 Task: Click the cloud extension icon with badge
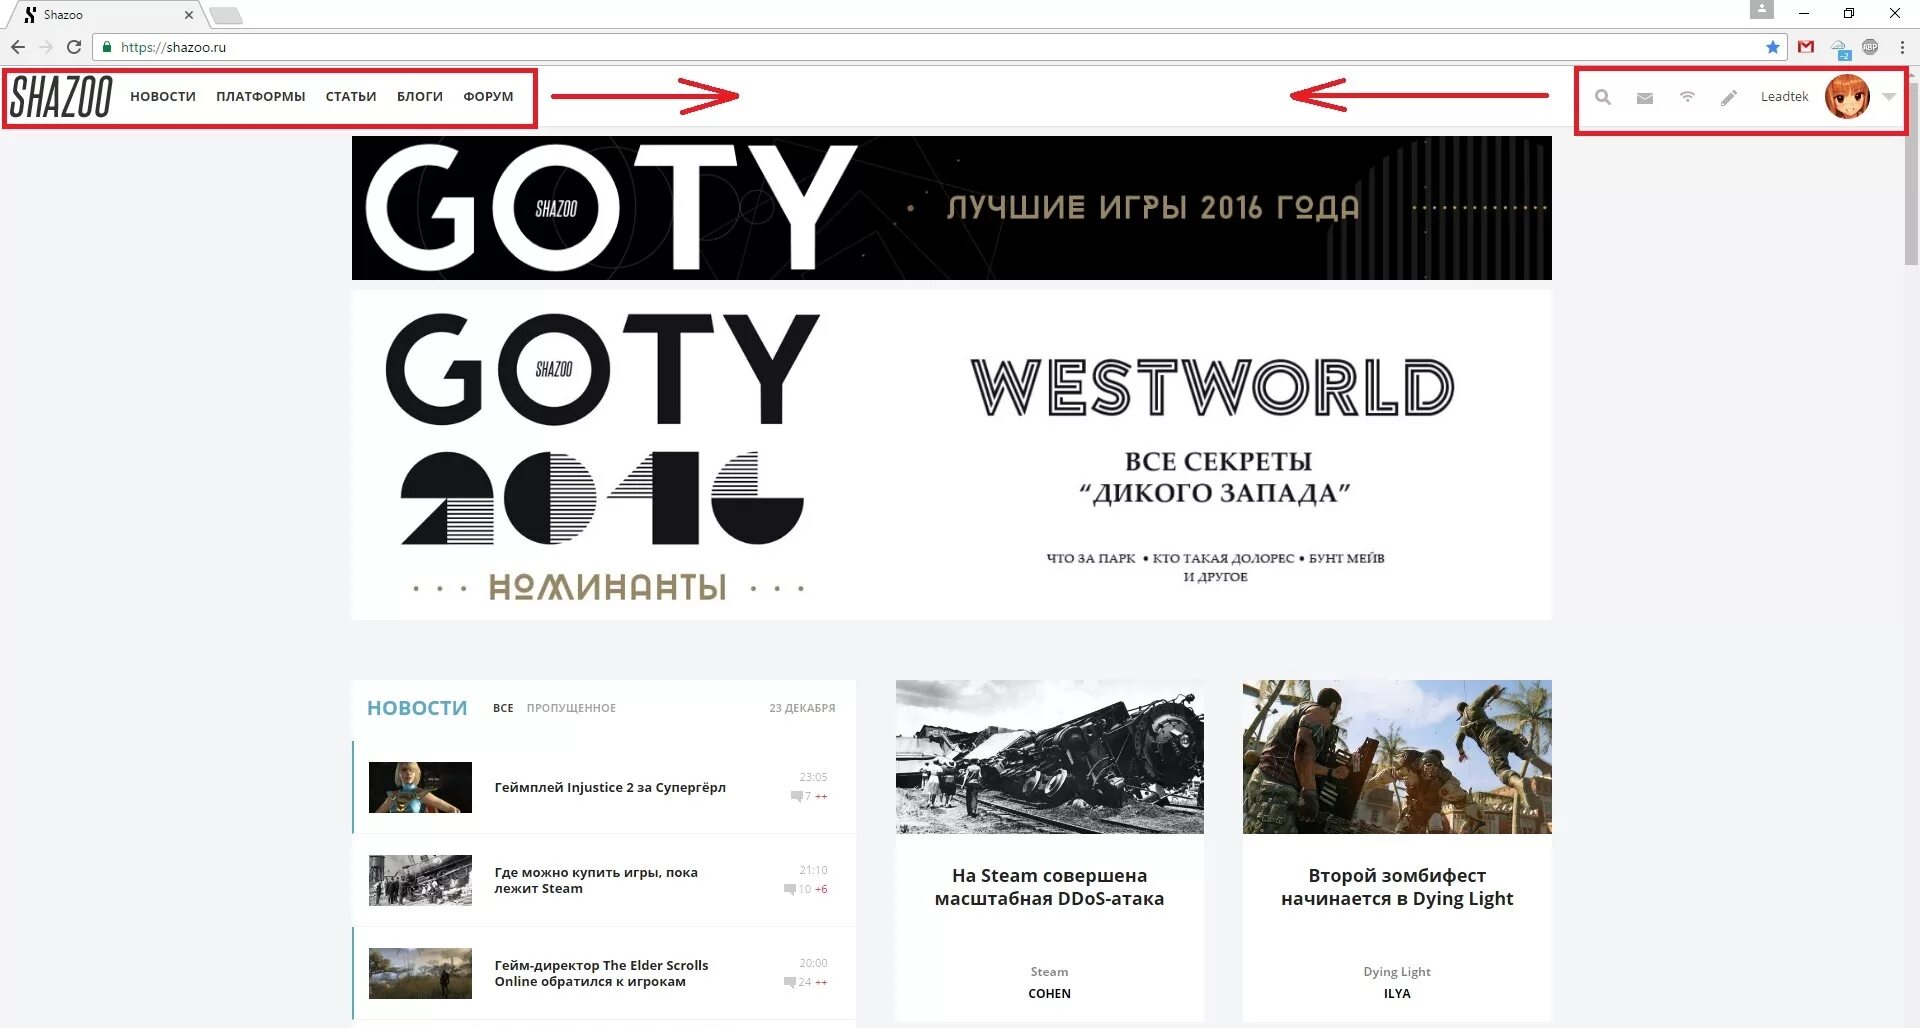pos(1840,48)
